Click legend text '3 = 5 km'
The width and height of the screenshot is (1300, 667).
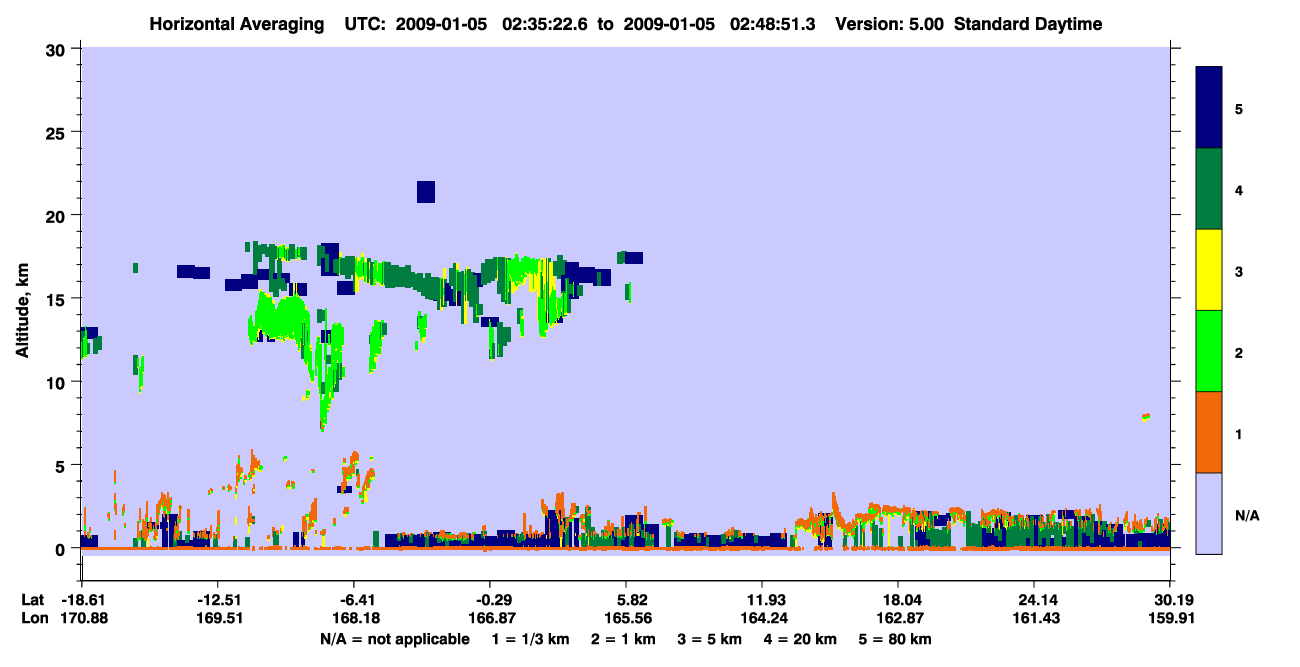pyautogui.click(x=710, y=639)
